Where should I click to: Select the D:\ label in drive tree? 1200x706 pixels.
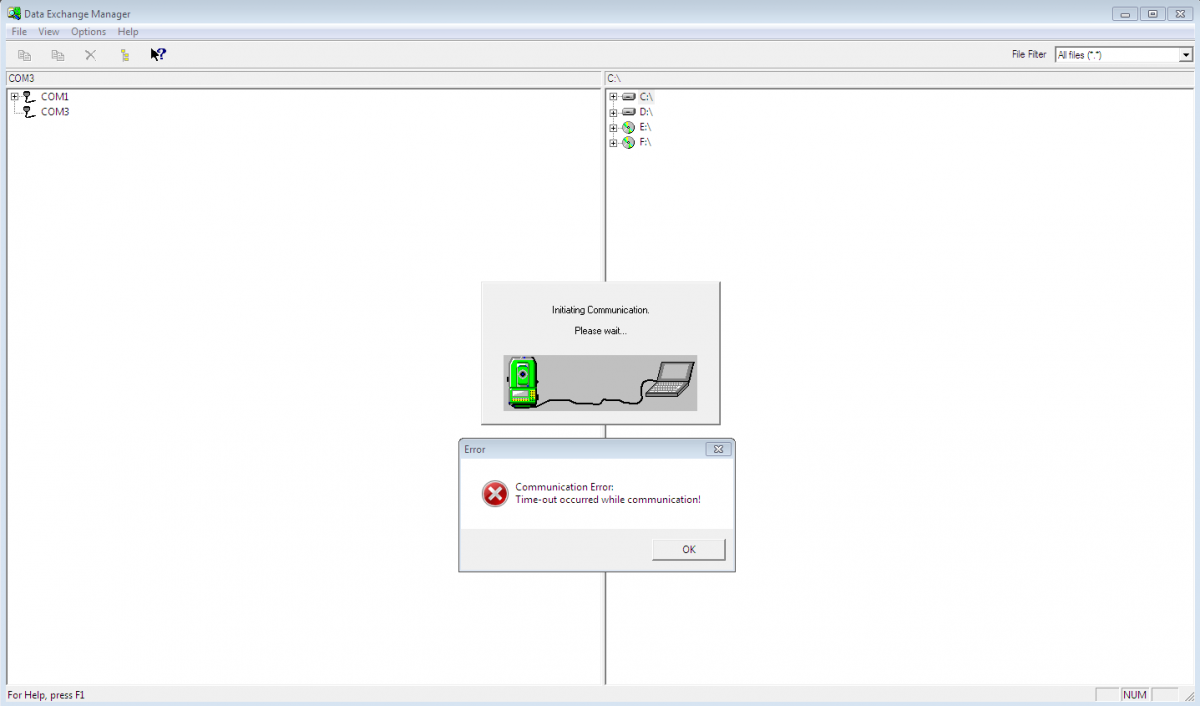pyautogui.click(x=646, y=112)
